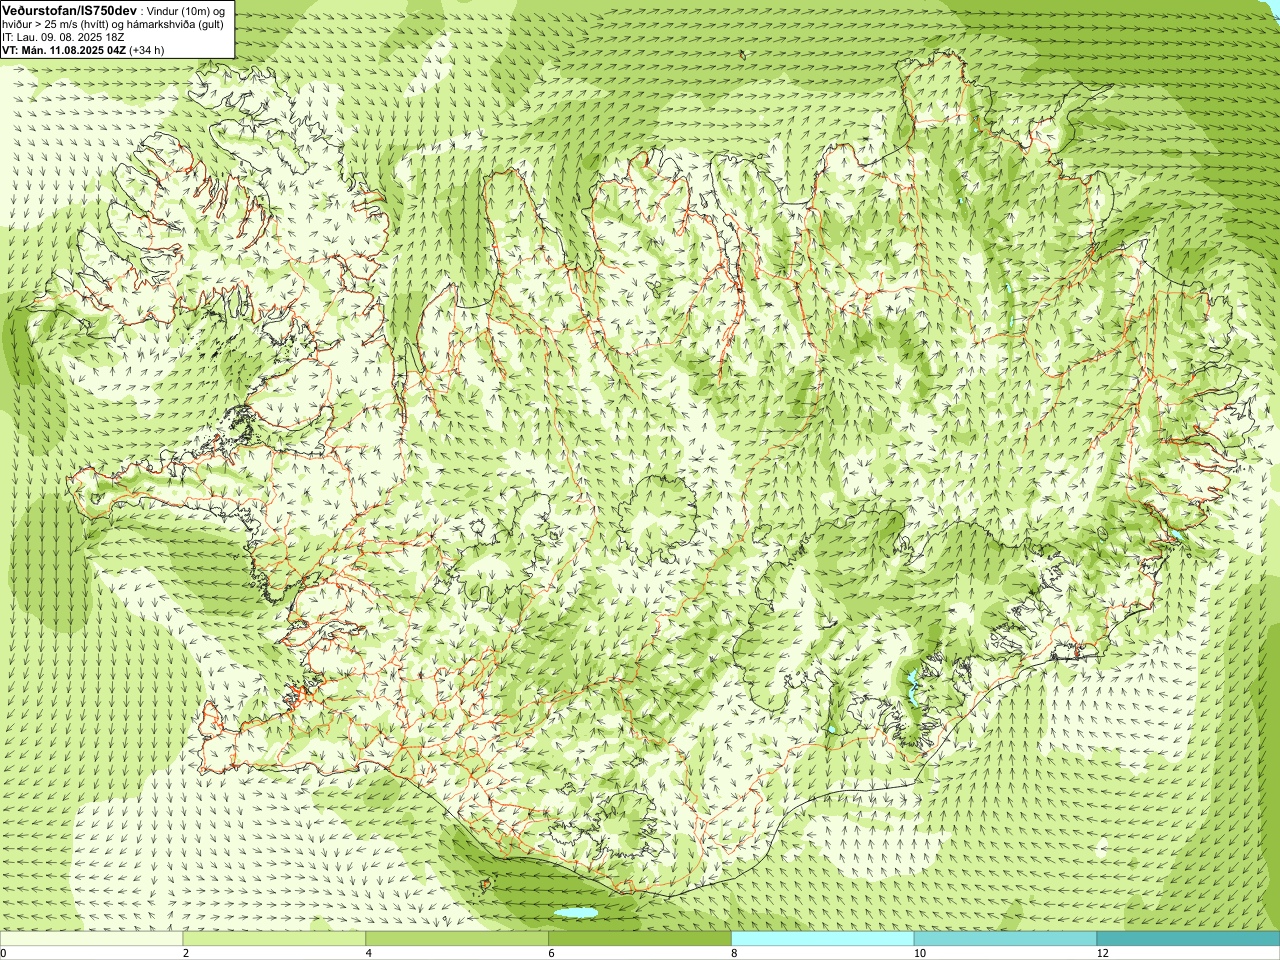Click the teal legend swatch above 12 m/s

[1188, 939]
